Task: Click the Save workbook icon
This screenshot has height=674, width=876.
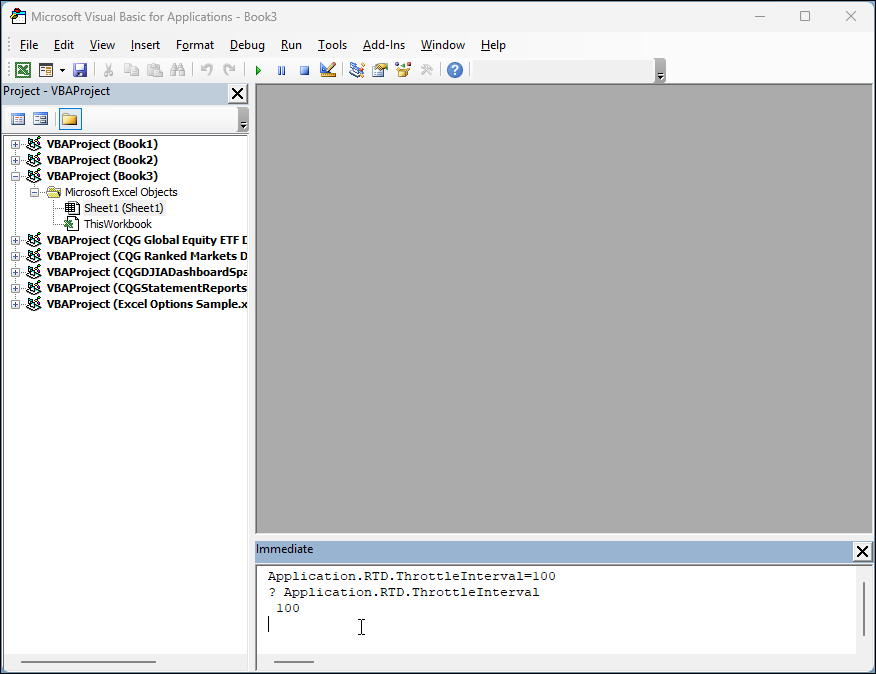Action: click(x=80, y=70)
